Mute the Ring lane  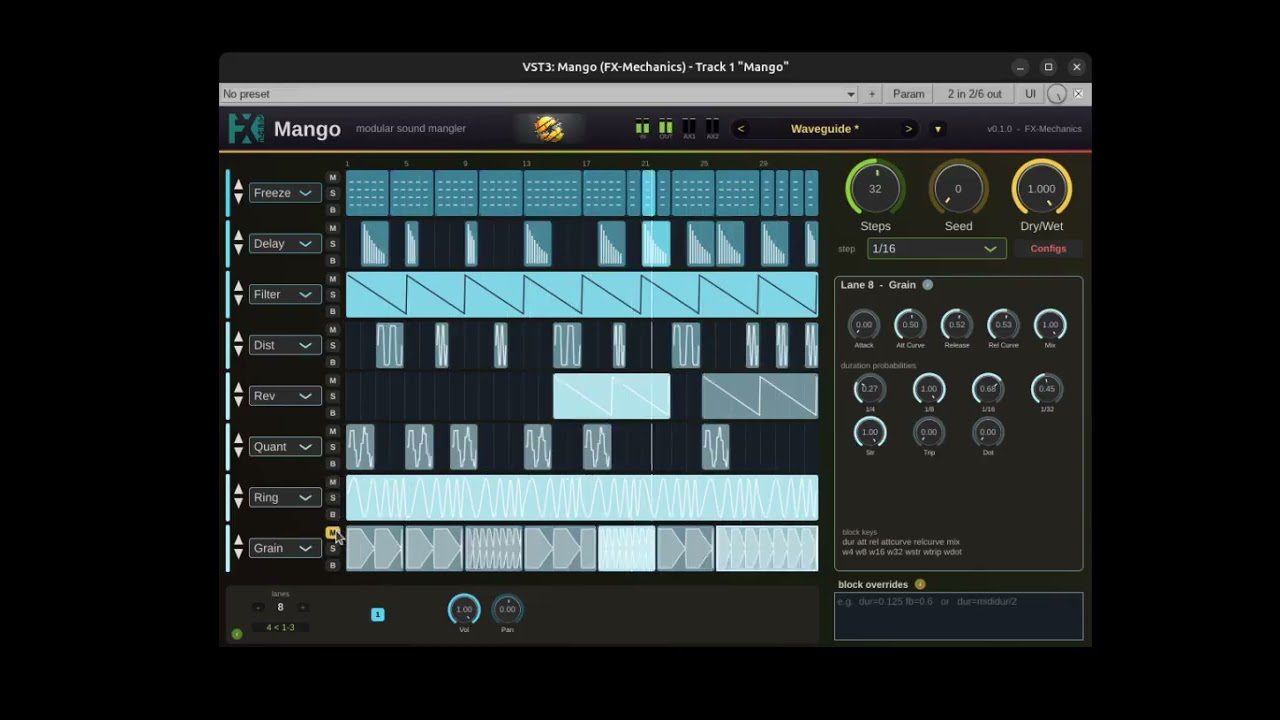333,481
